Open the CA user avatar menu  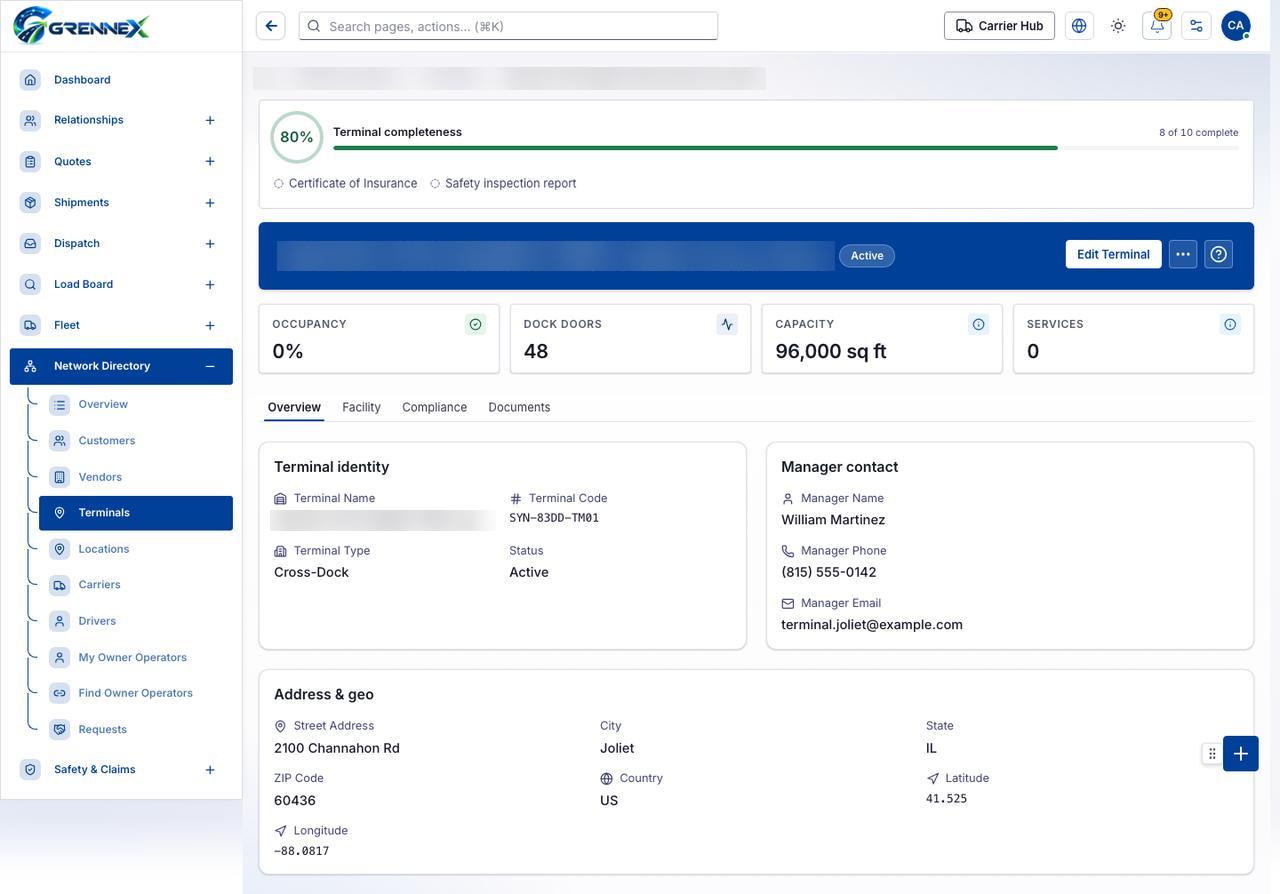[1236, 26]
